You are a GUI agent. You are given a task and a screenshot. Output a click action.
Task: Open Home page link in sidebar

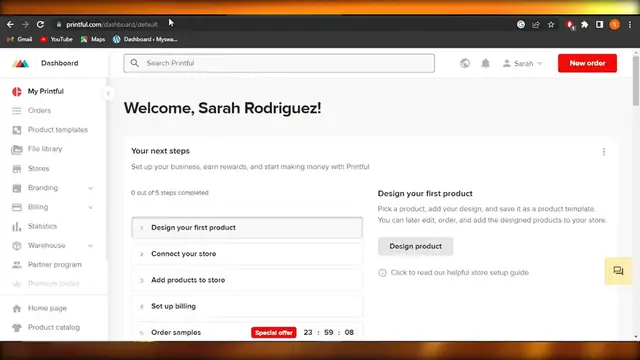[47, 308]
